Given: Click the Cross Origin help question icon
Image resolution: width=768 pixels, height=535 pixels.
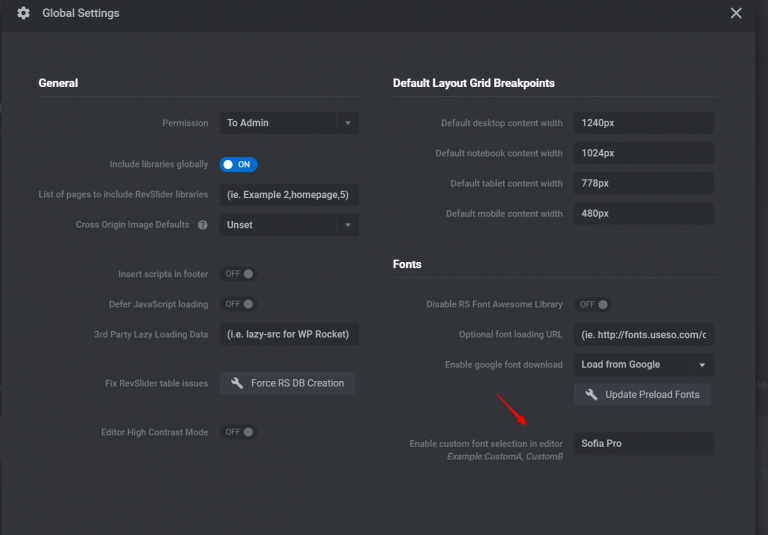Looking at the screenshot, I should [203, 225].
